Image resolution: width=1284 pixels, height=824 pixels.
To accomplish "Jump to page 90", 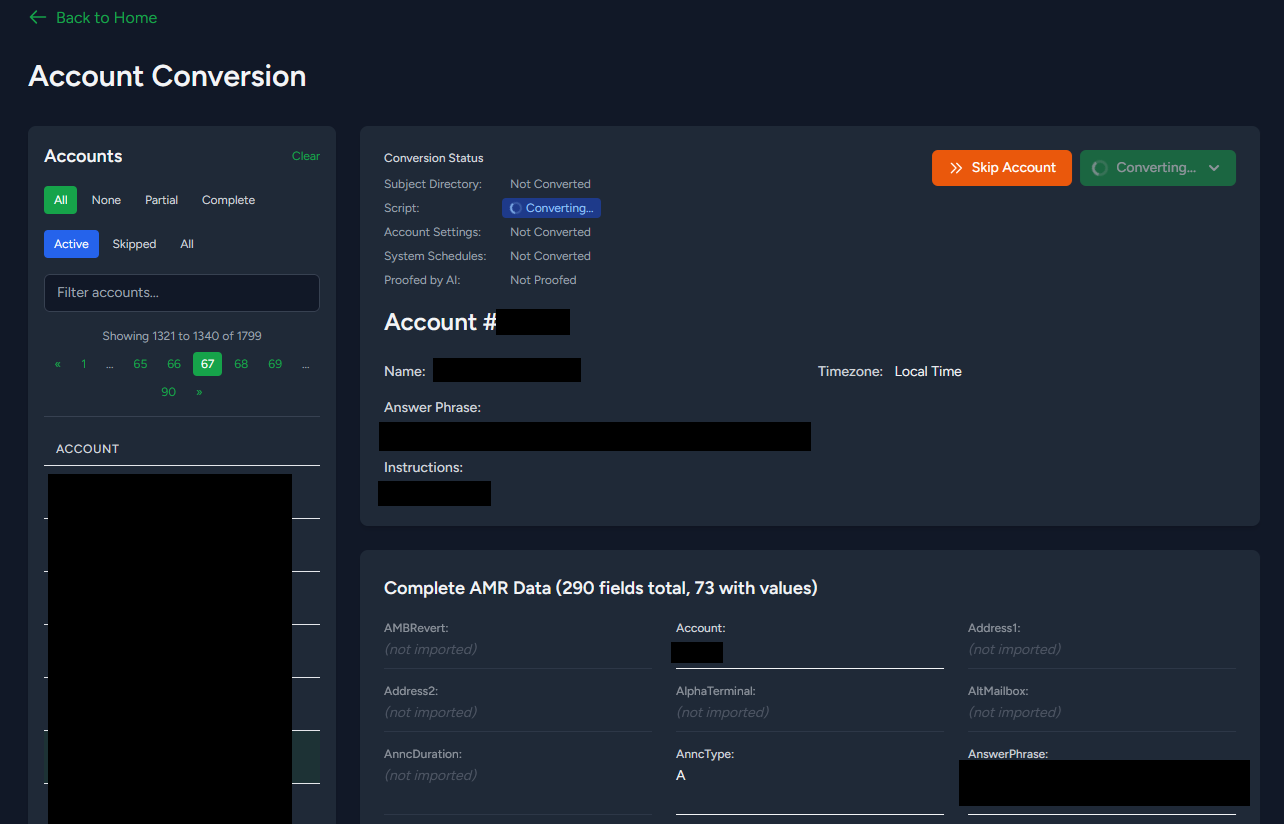I will pos(168,392).
